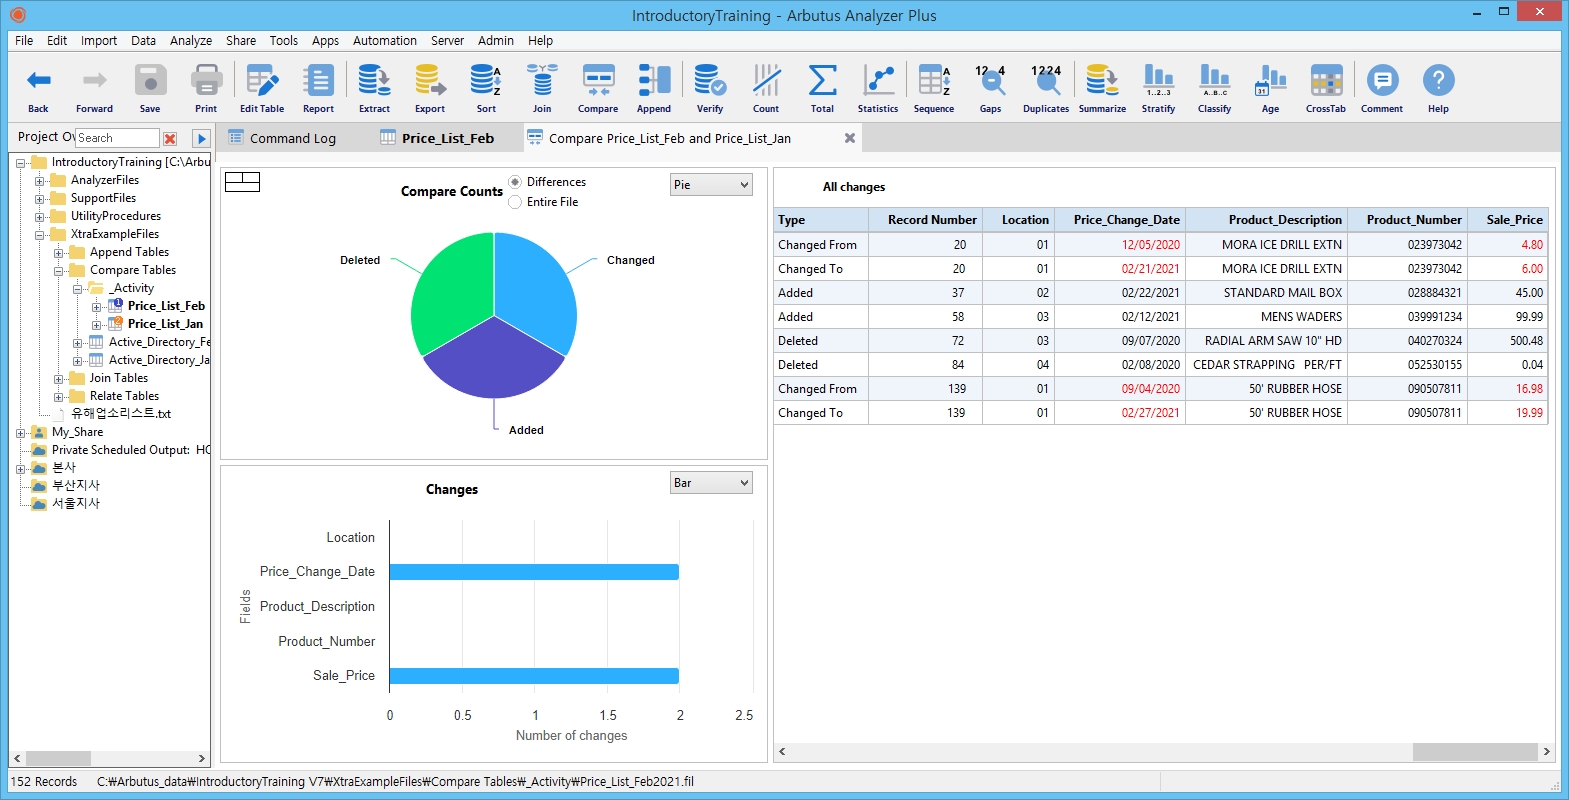This screenshot has height=800, width=1569.
Task: Open the CrossTab tool icon
Action: click(1326, 80)
